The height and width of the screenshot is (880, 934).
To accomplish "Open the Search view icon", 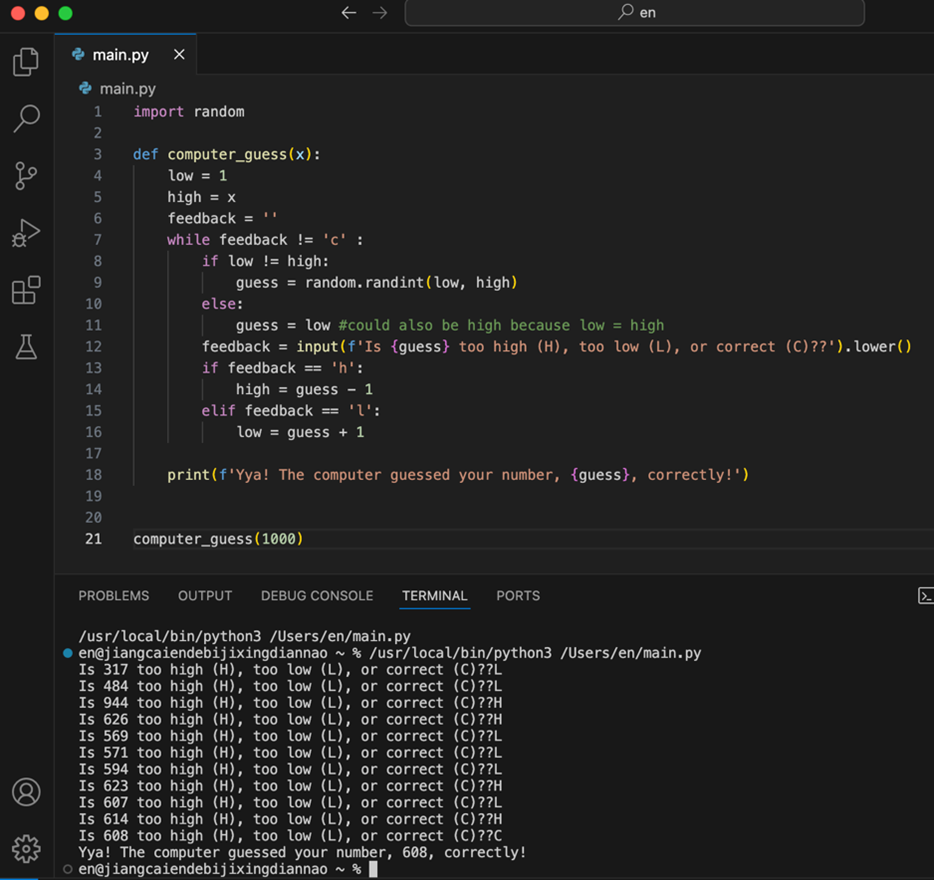I will (26, 118).
